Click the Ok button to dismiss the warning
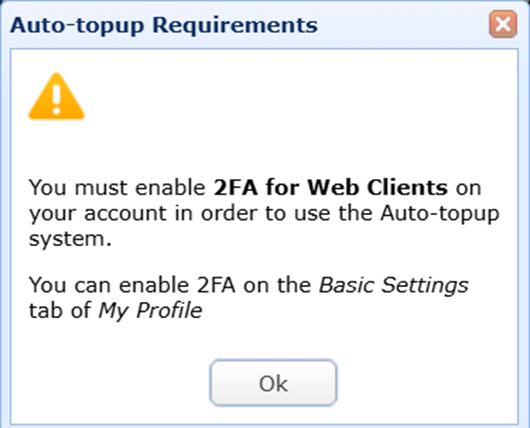Image resolution: width=530 pixels, height=428 pixels. (x=273, y=383)
